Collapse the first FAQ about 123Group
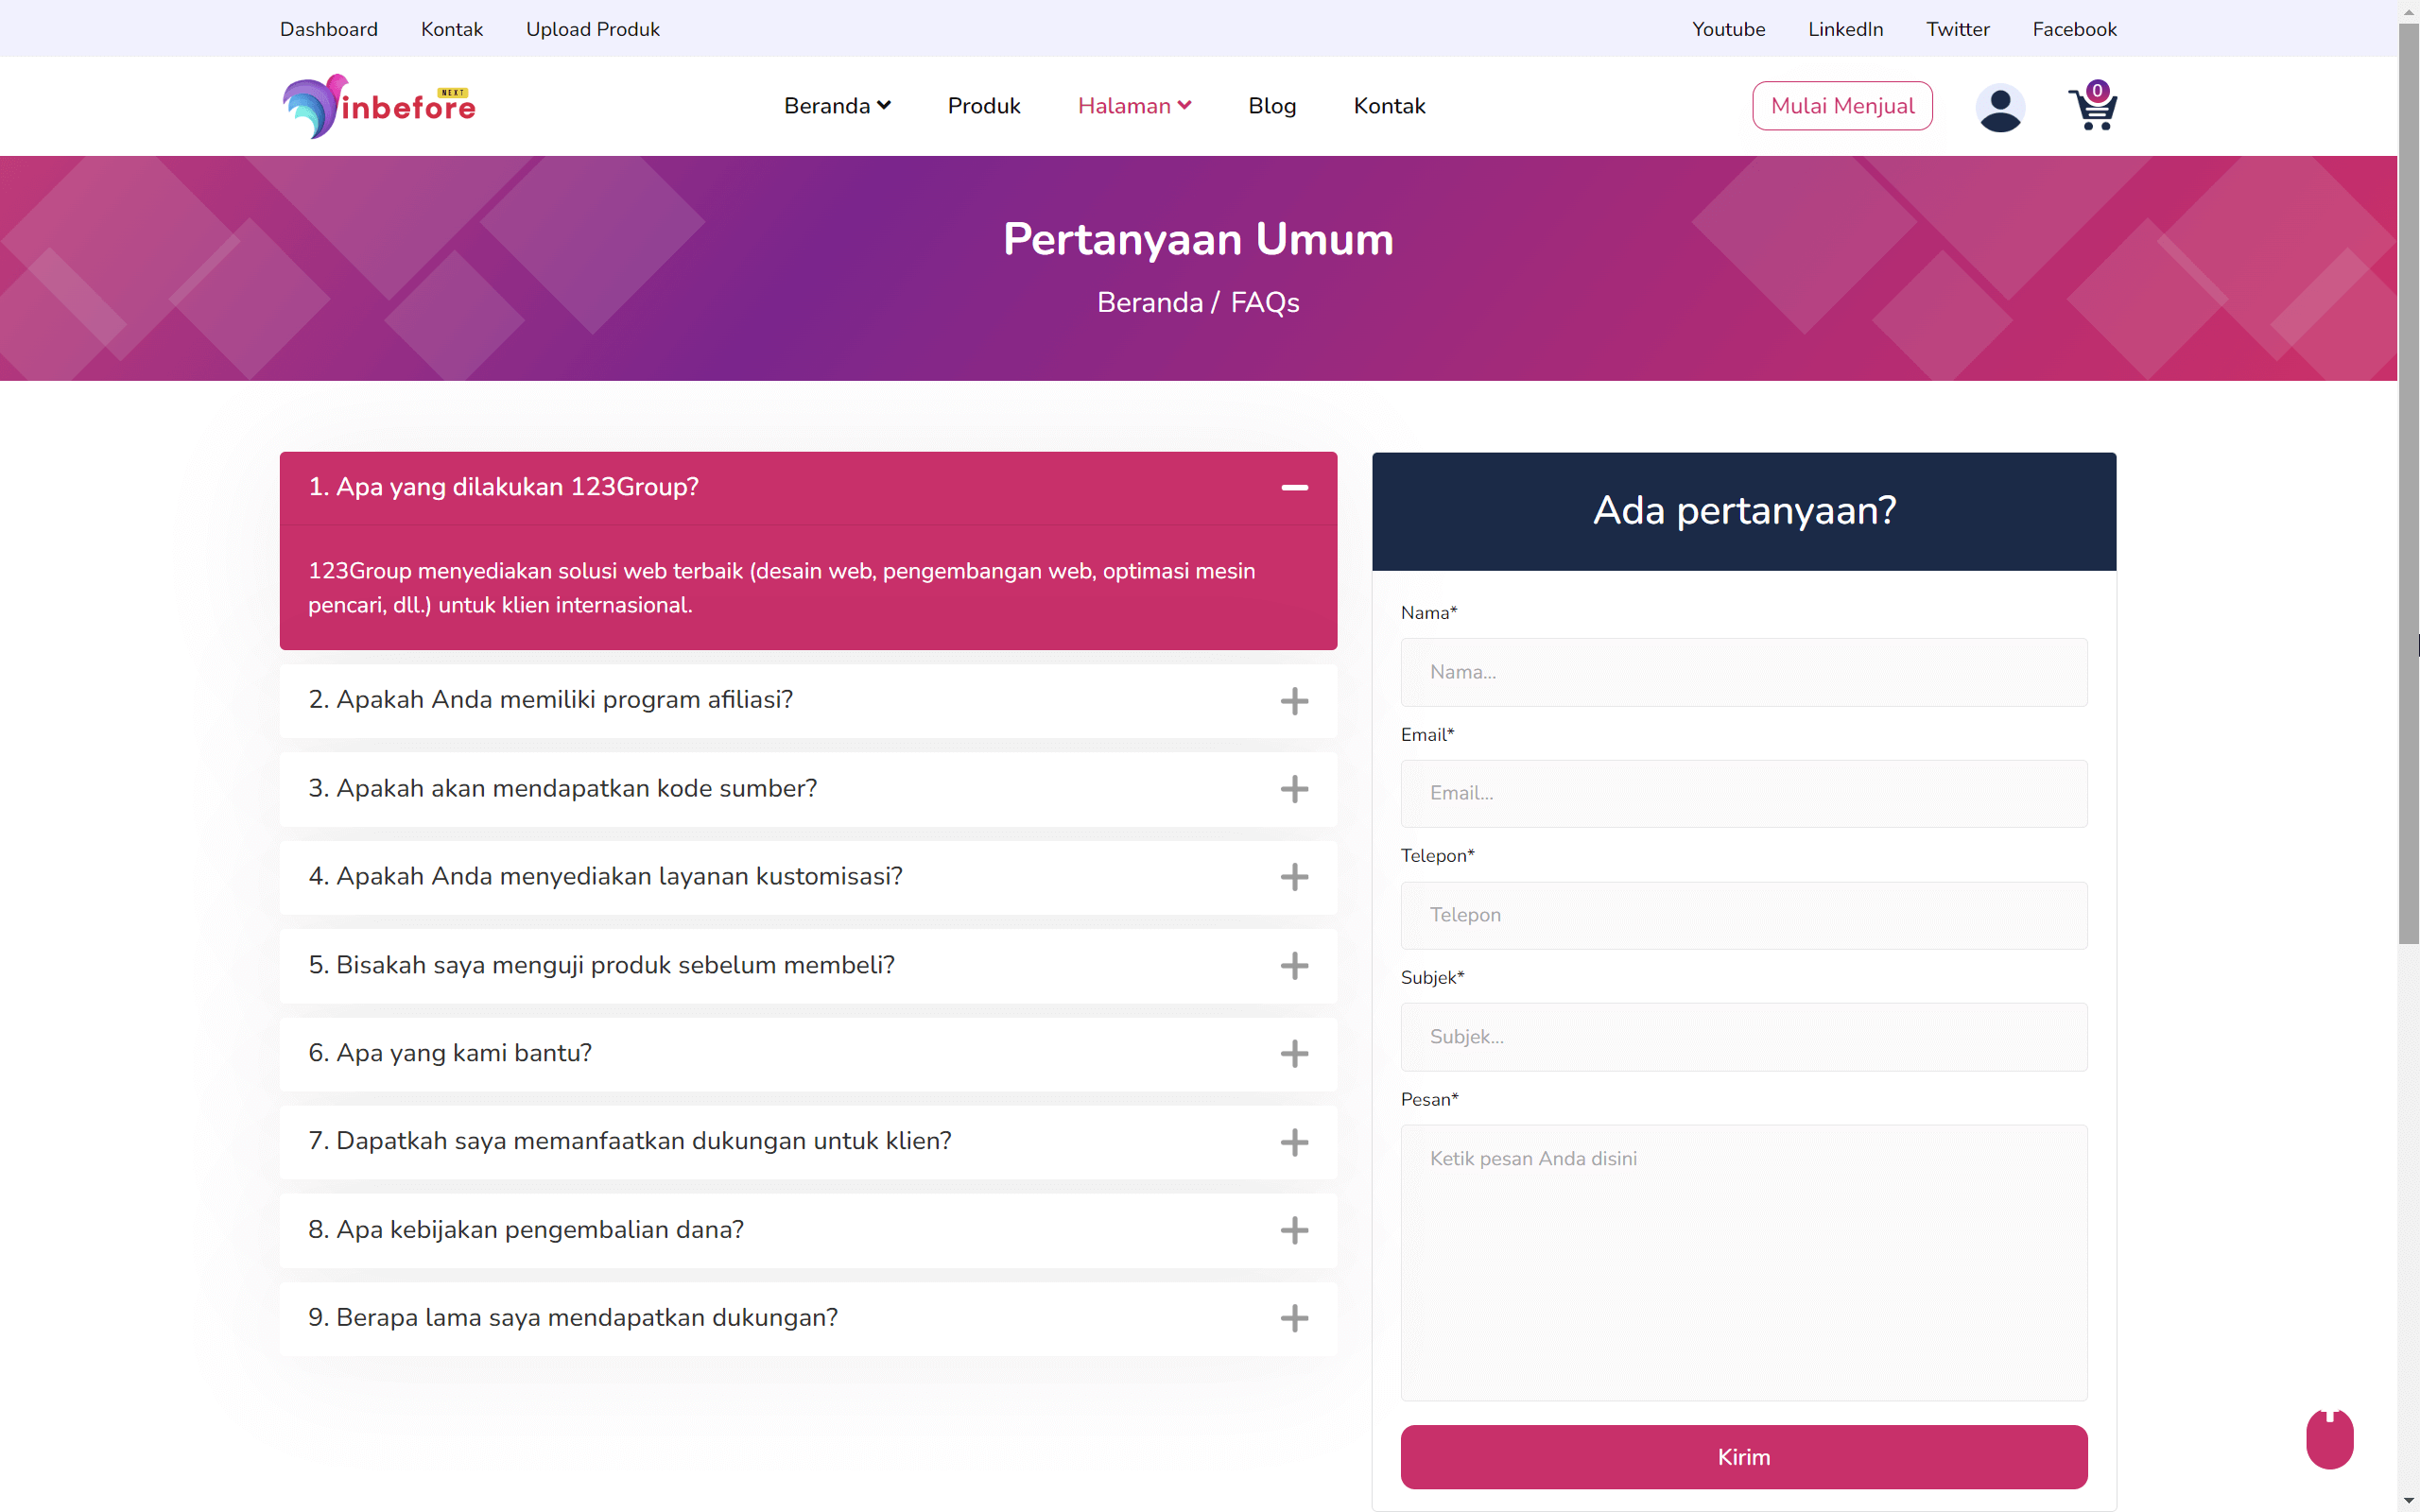Viewport: 2420px width, 1512px height. coord(1294,488)
